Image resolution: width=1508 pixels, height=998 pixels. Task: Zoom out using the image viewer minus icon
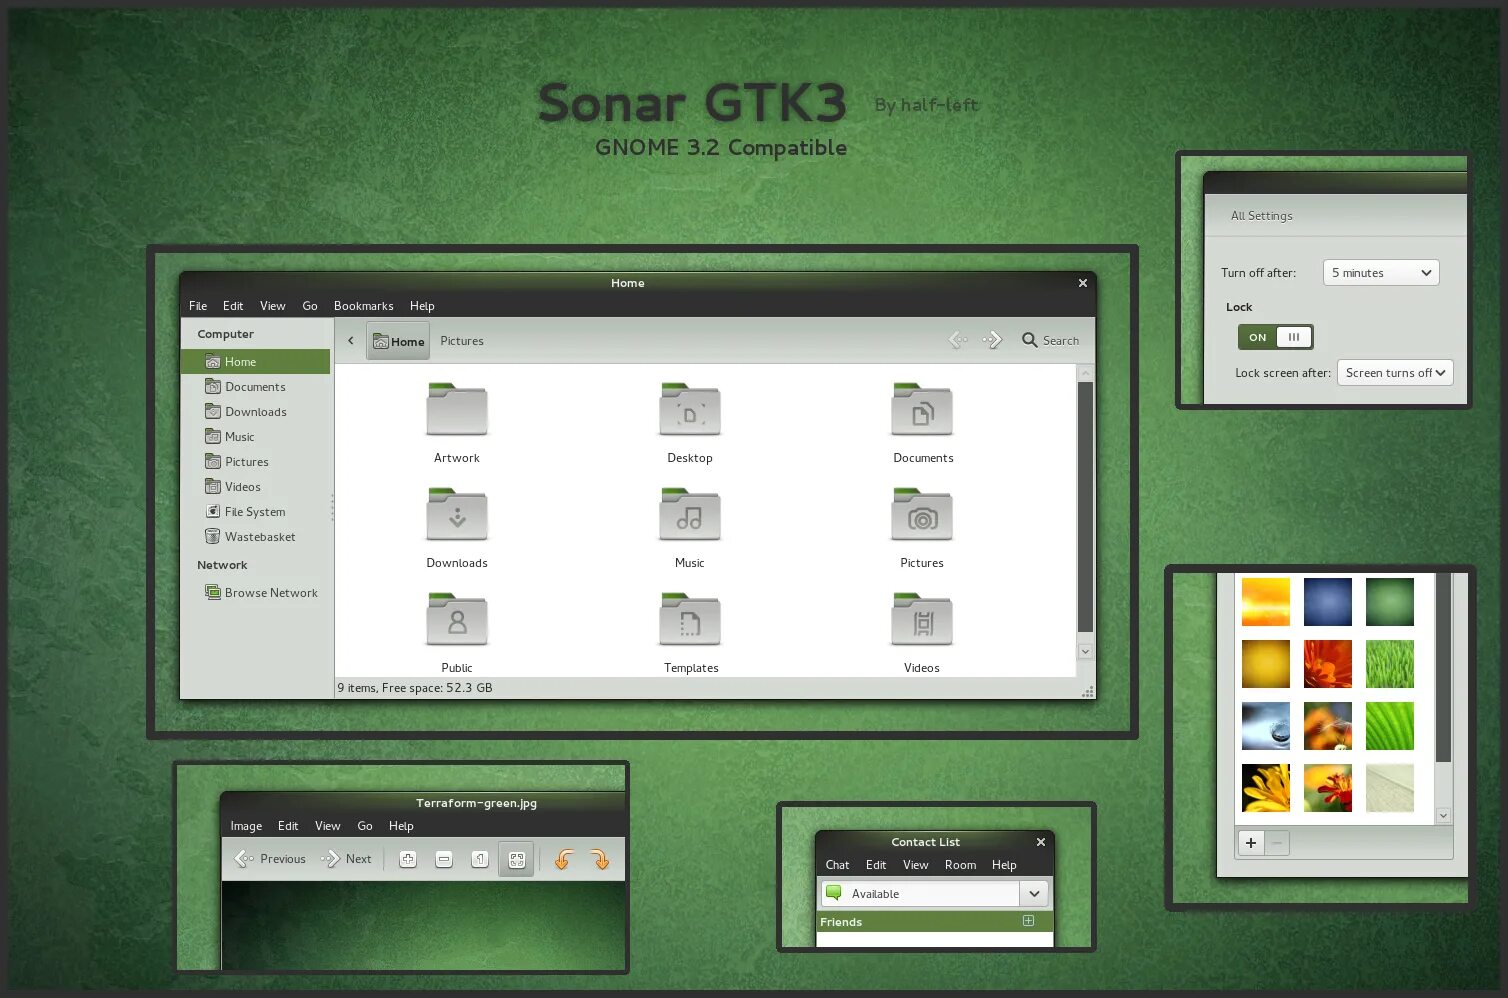[444, 859]
